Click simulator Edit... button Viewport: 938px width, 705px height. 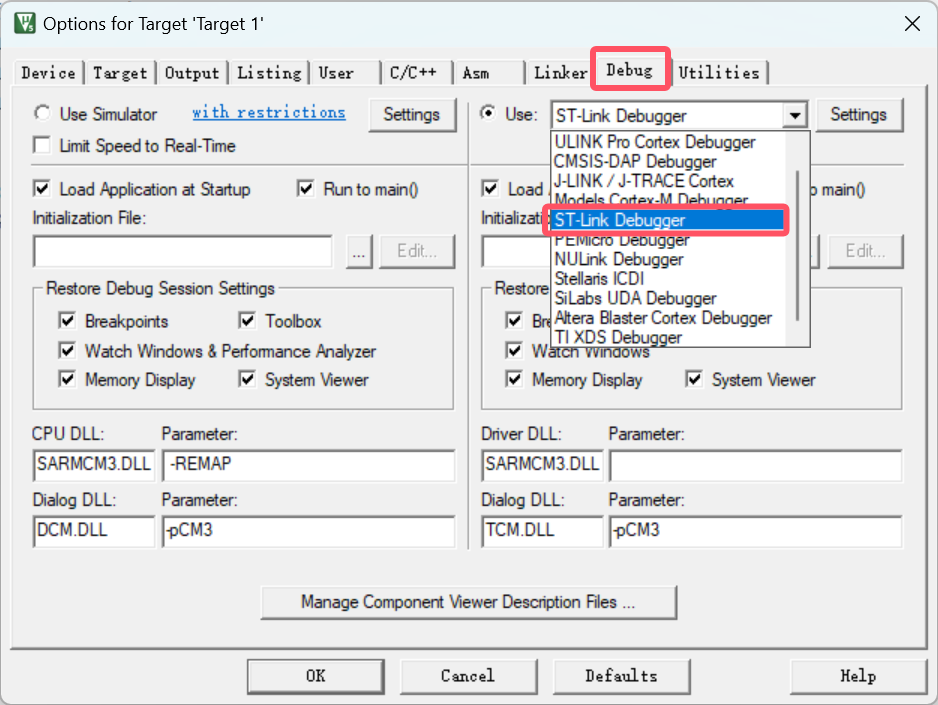pyautogui.click(x=417, y=251)
